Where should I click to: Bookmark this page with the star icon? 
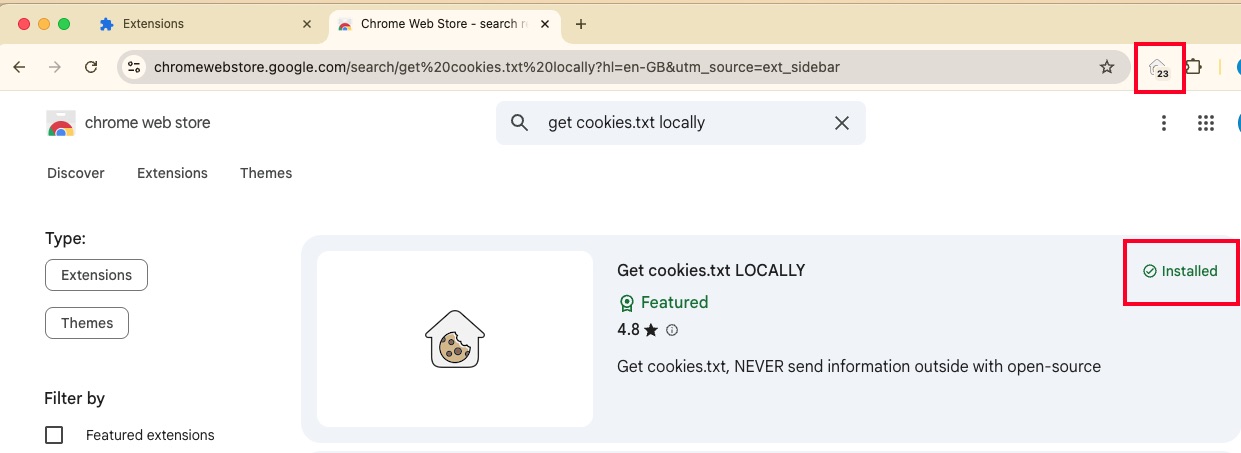tap(1106, 68)
